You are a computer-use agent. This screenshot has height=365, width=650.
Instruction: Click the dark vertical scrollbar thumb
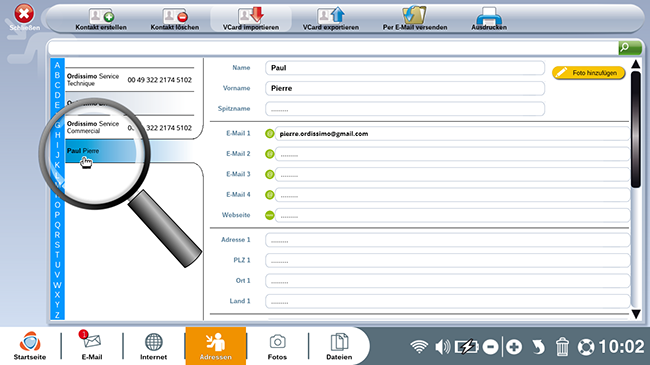click(x=636, y=129)
